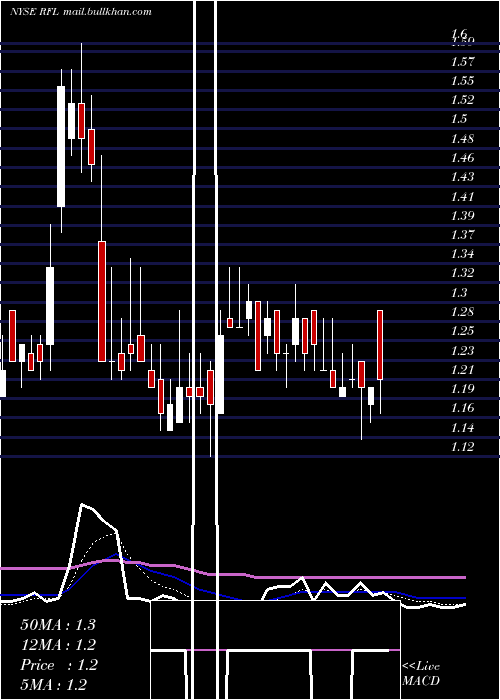Select the 1.16 price axis label

462,408
